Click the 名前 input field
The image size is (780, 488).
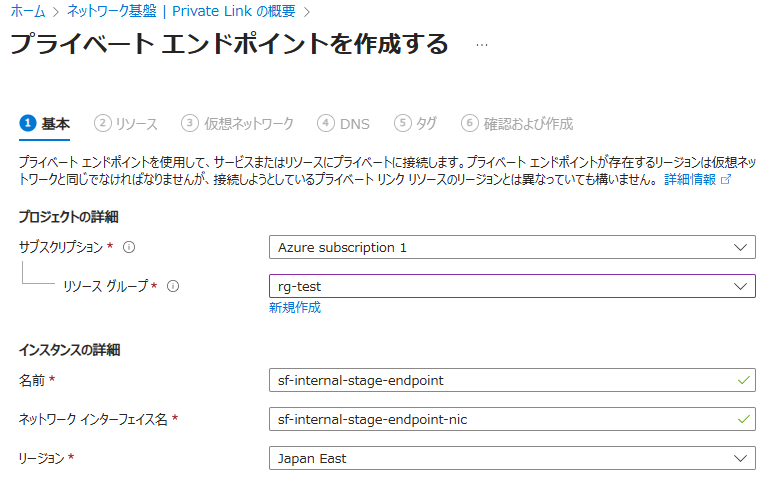pos(500,381)
